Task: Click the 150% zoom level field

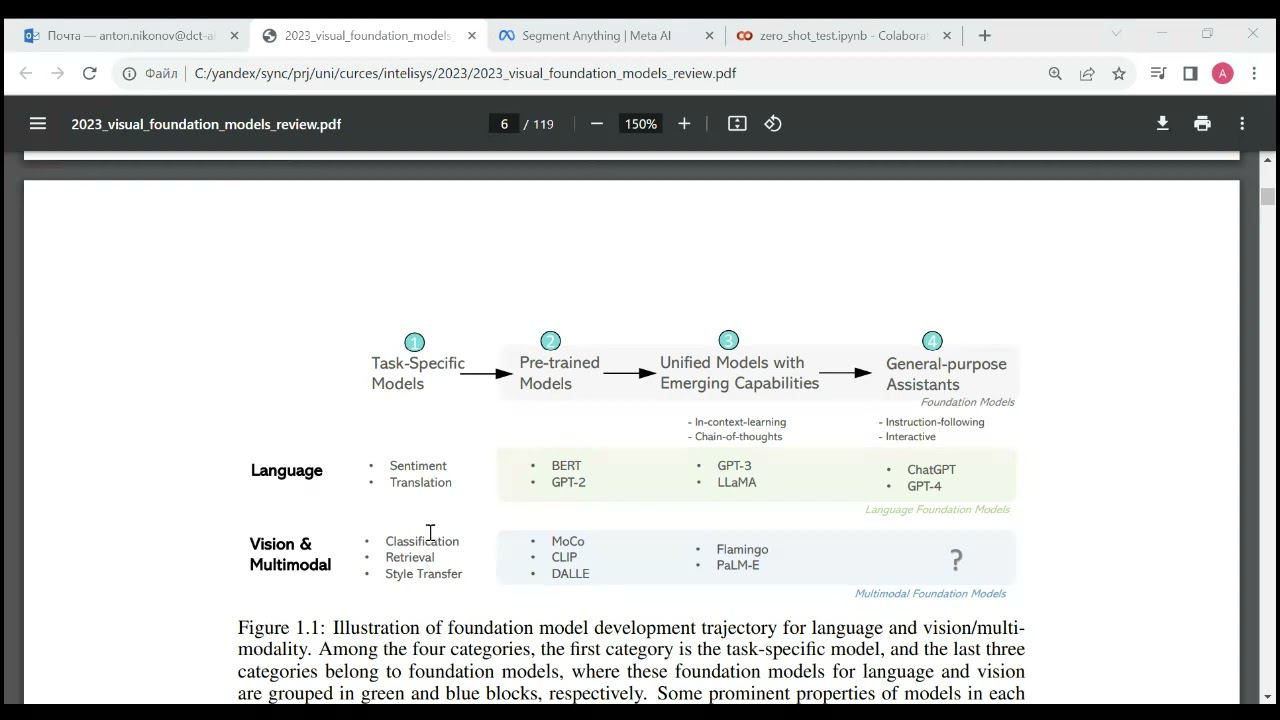Action: click(641, 124)
